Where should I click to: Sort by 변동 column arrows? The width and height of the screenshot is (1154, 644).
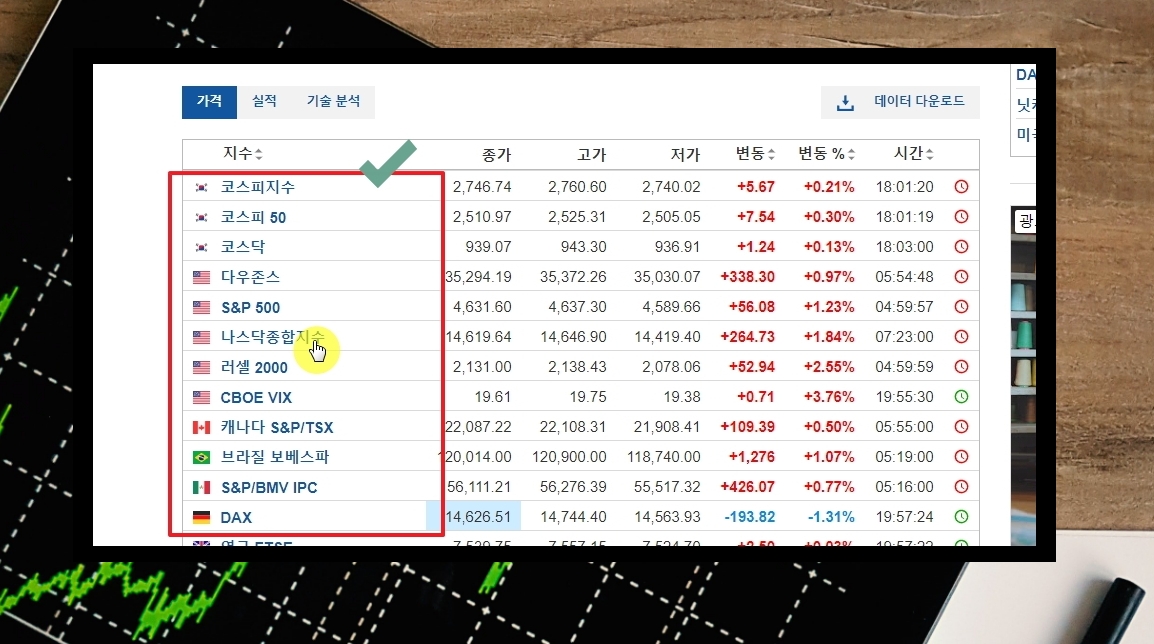pos(771,154)
